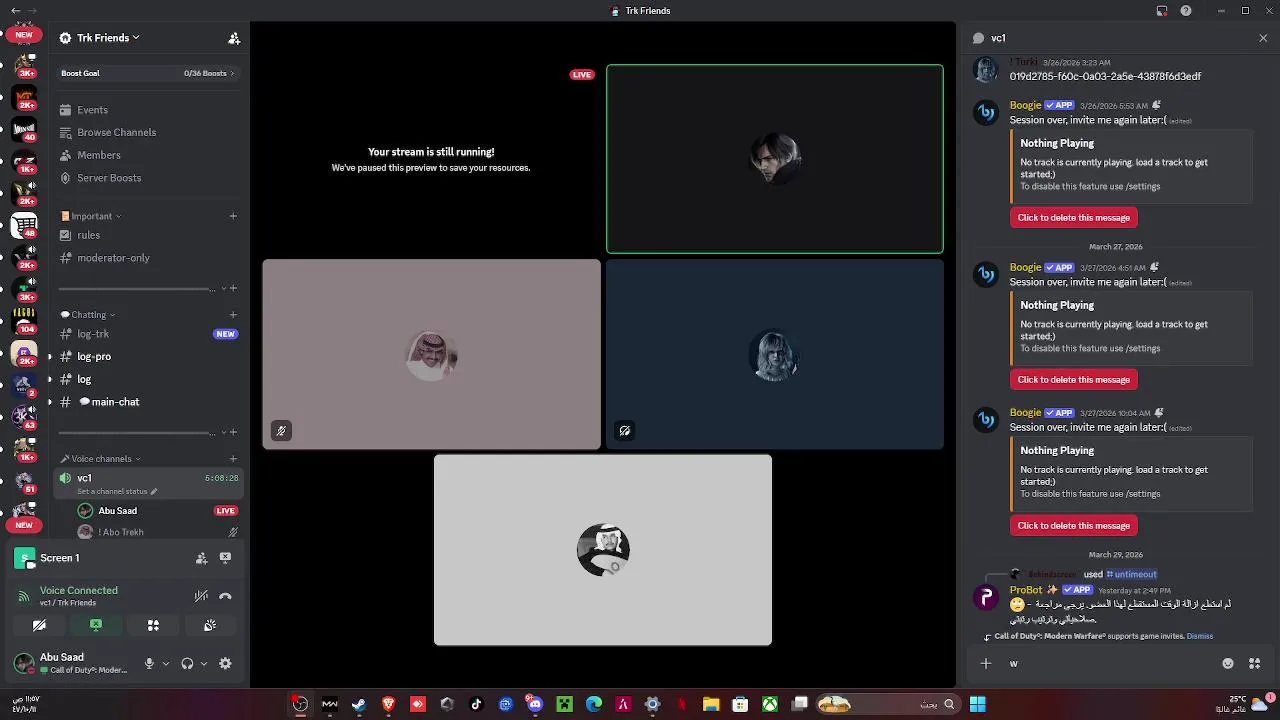1280x720 pixels.
Task: Open the inbox icon in title bar
Action: [1162, 11]
